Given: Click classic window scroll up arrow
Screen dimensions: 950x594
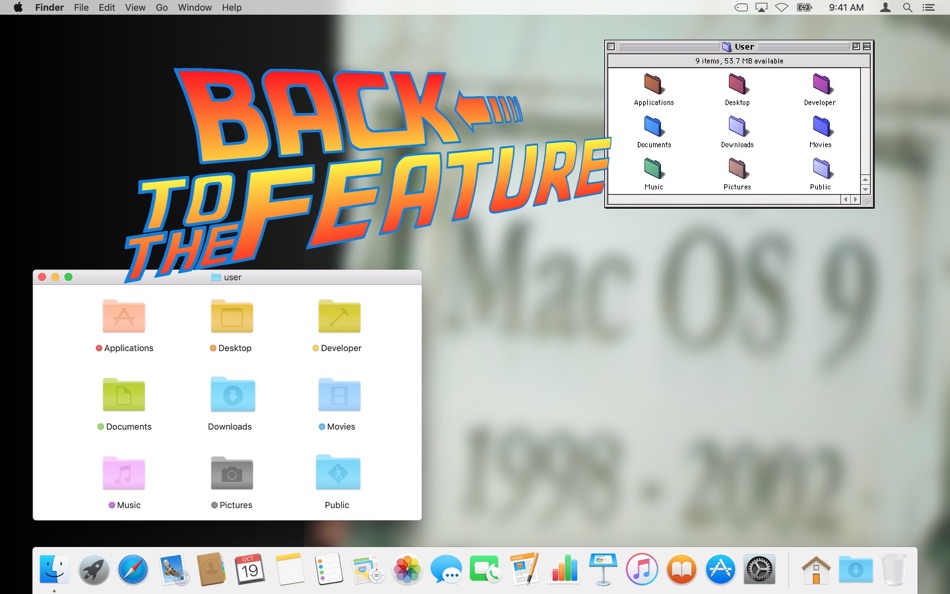Looking at the screenshot, I should click(x=865, y=179).
